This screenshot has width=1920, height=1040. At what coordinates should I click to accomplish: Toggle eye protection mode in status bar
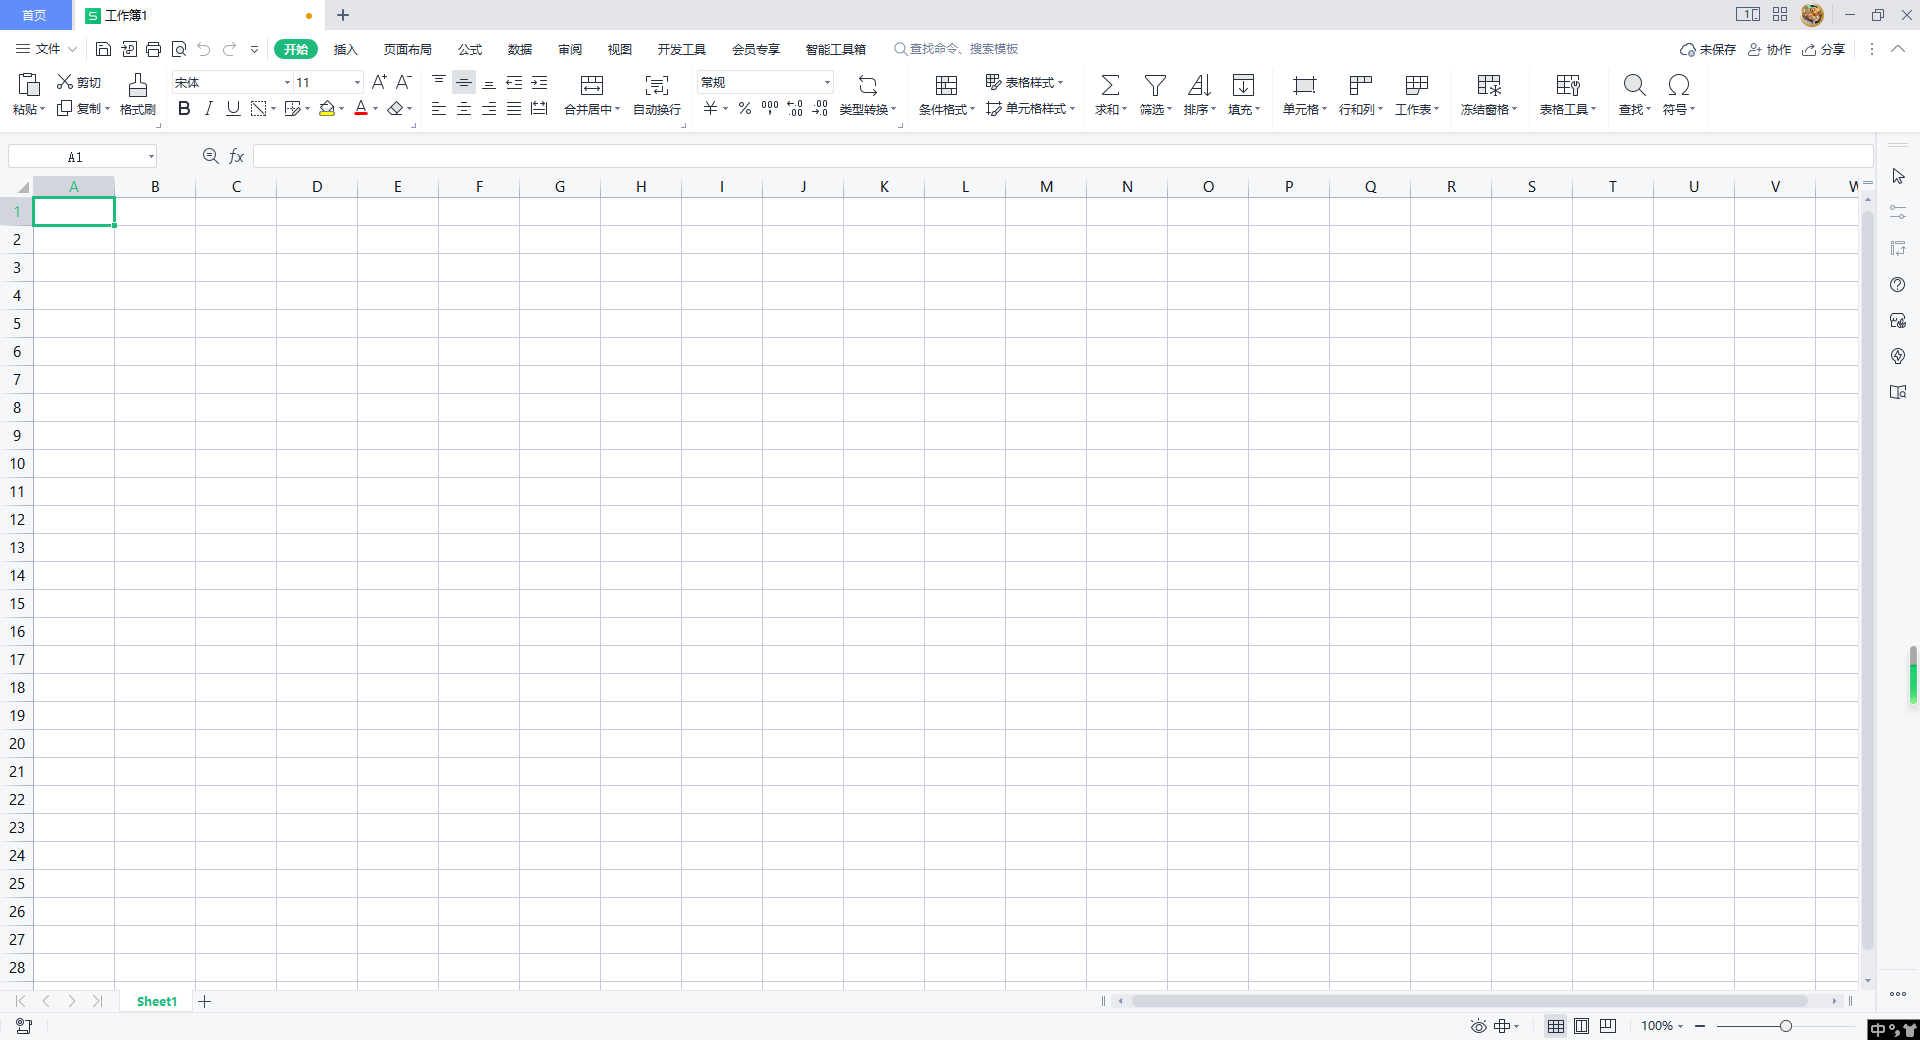(1478, 1026)
